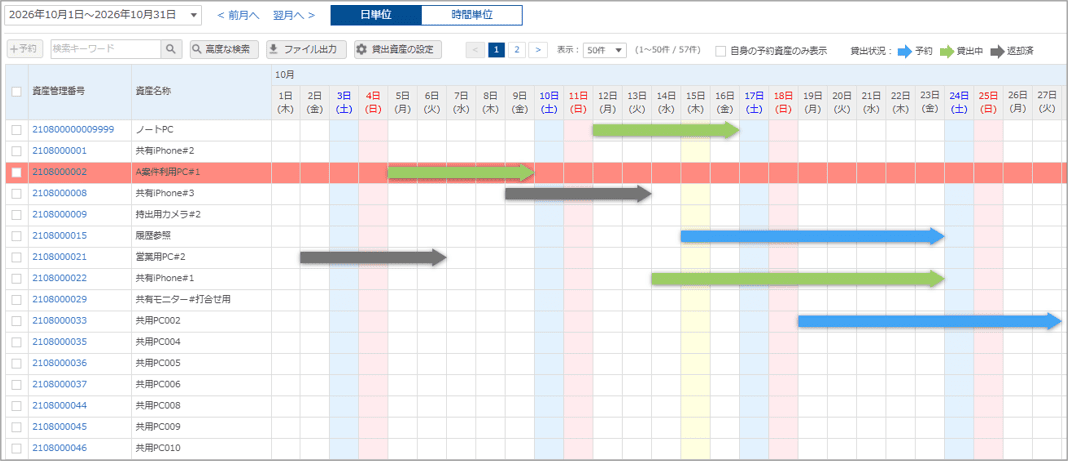
Task: Select page 2 in pagination
Action: [x=517, y=50]
